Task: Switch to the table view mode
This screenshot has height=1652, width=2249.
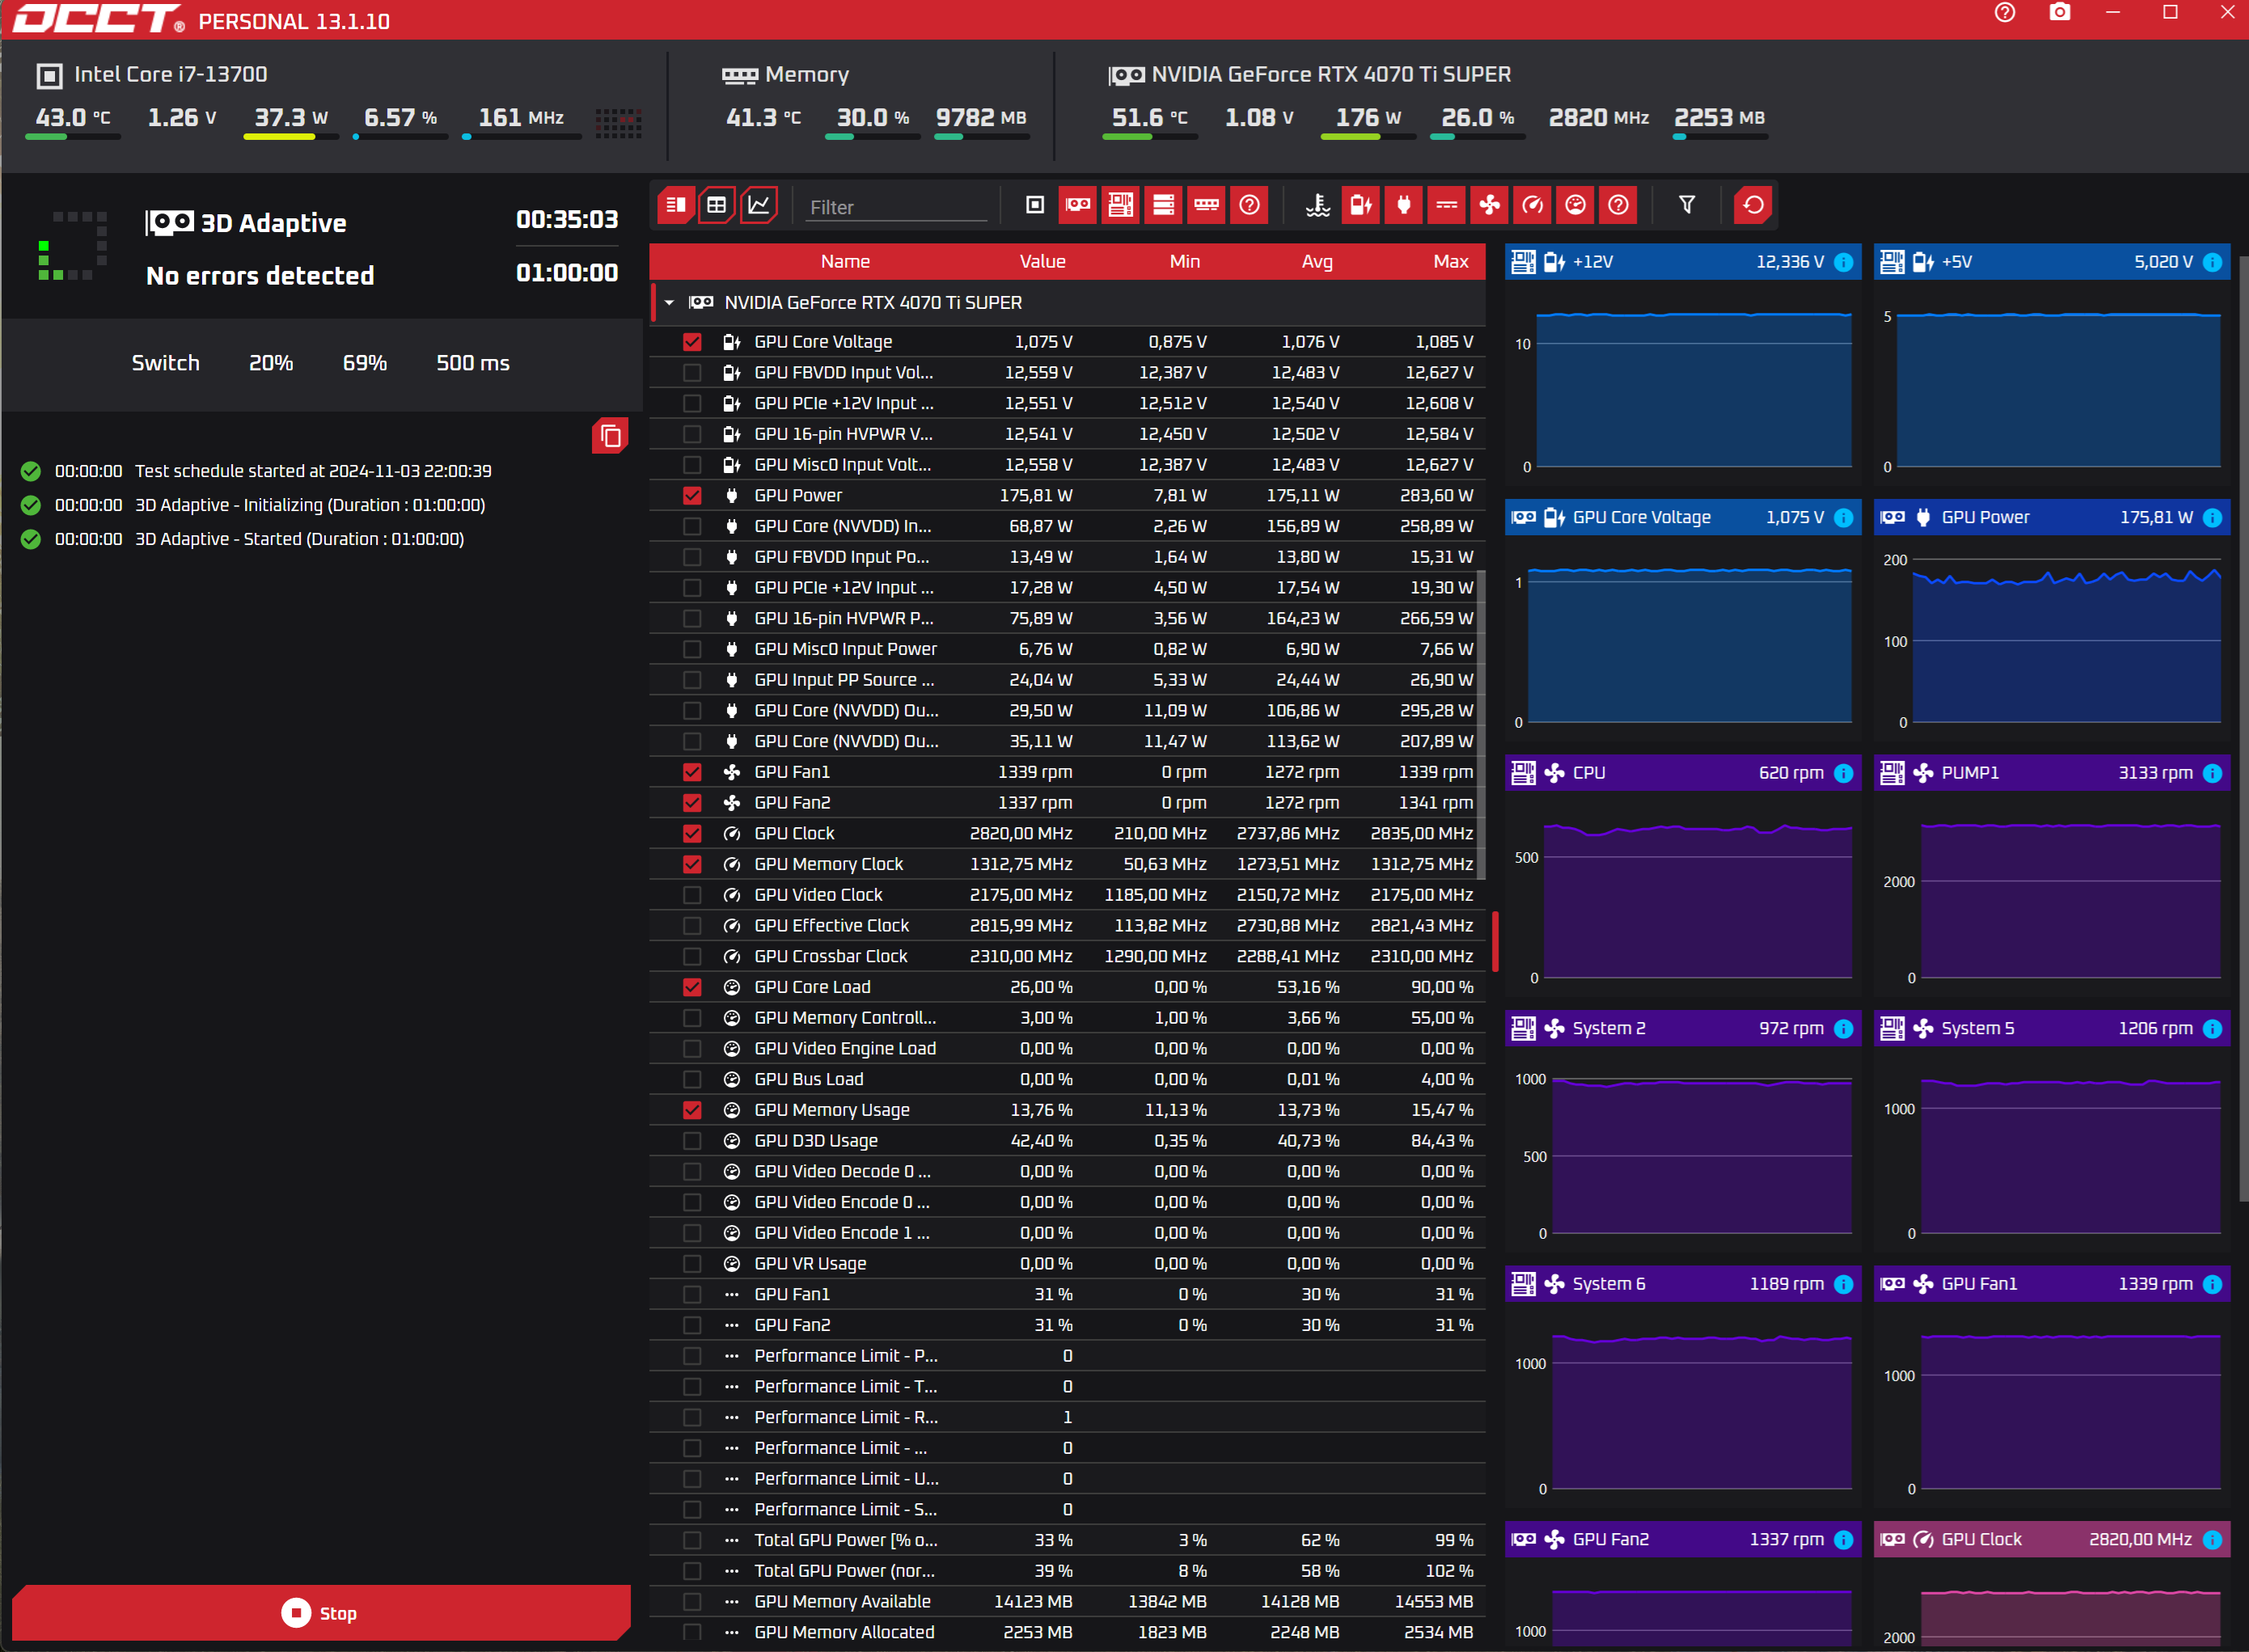Action: click(x=716, y=206)
